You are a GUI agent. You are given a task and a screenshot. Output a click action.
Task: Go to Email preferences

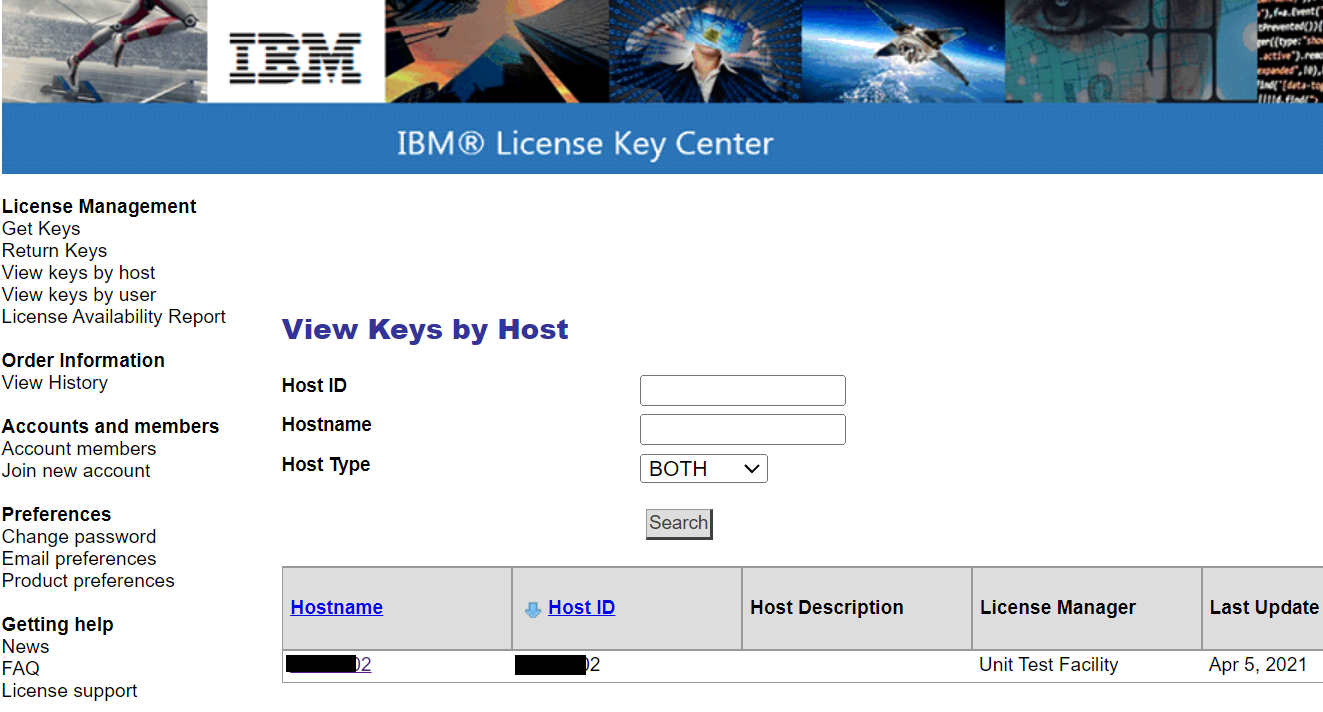click(79, 559)
